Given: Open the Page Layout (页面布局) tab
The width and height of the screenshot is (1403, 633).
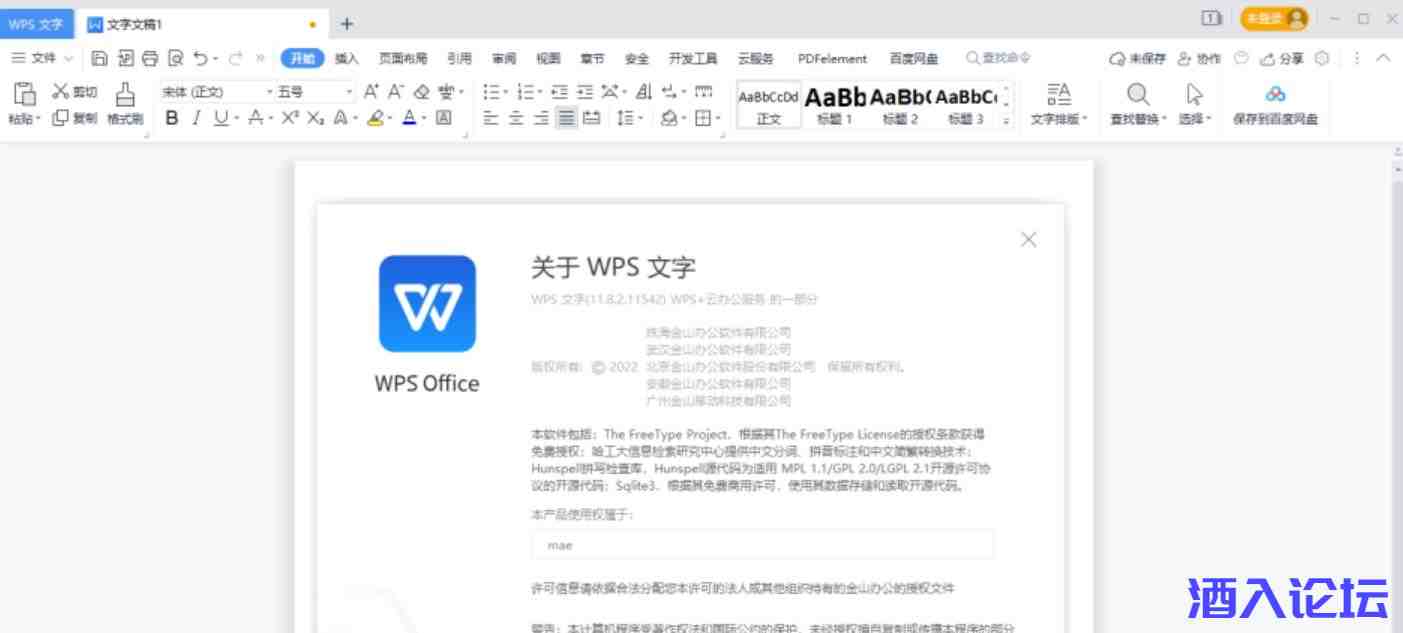Looking at the screenshot, I should pos(402,58).
